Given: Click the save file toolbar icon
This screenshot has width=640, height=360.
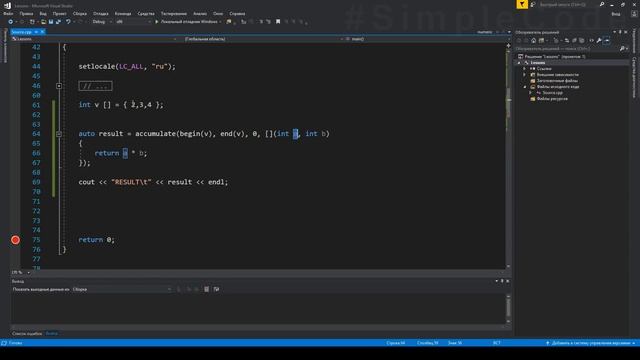Looking at the screenshot, I should point(51,22).
